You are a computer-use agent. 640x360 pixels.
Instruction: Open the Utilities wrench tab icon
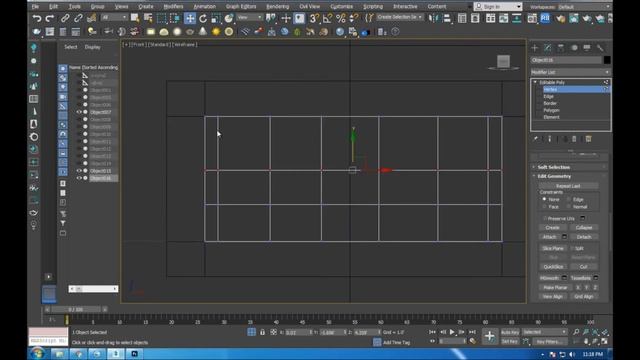[x=600, y=48]
